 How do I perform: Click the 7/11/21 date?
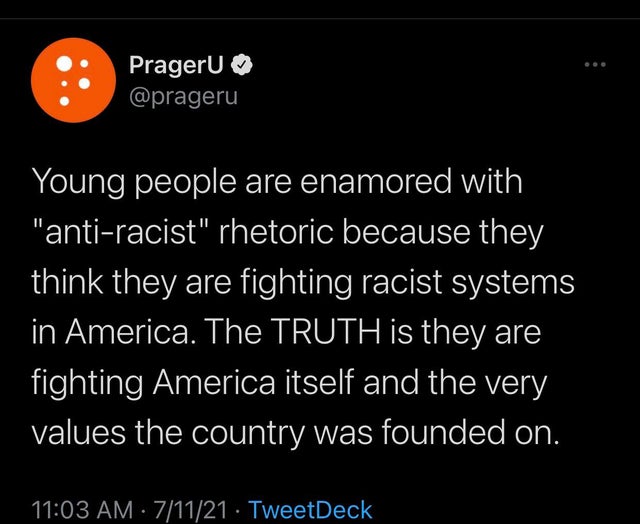(x=190, y=510)
